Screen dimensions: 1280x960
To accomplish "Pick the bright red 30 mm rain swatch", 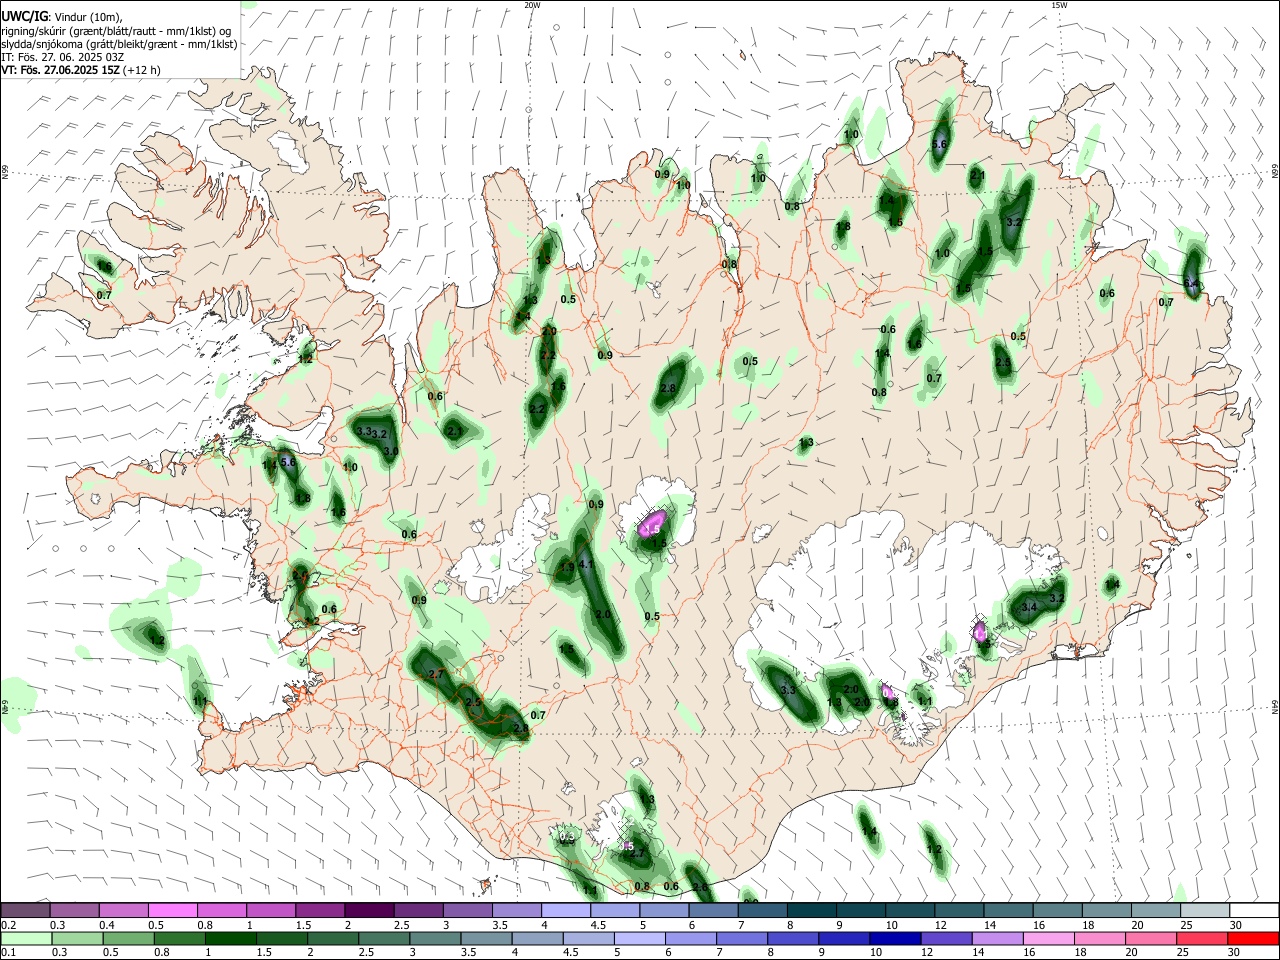I will 1251,938.
